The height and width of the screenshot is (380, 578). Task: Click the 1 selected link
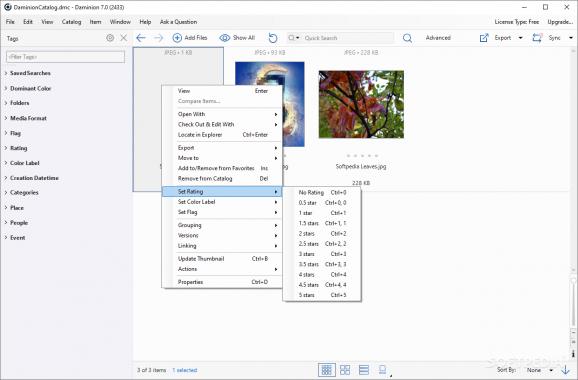click(x=185, y=370)
